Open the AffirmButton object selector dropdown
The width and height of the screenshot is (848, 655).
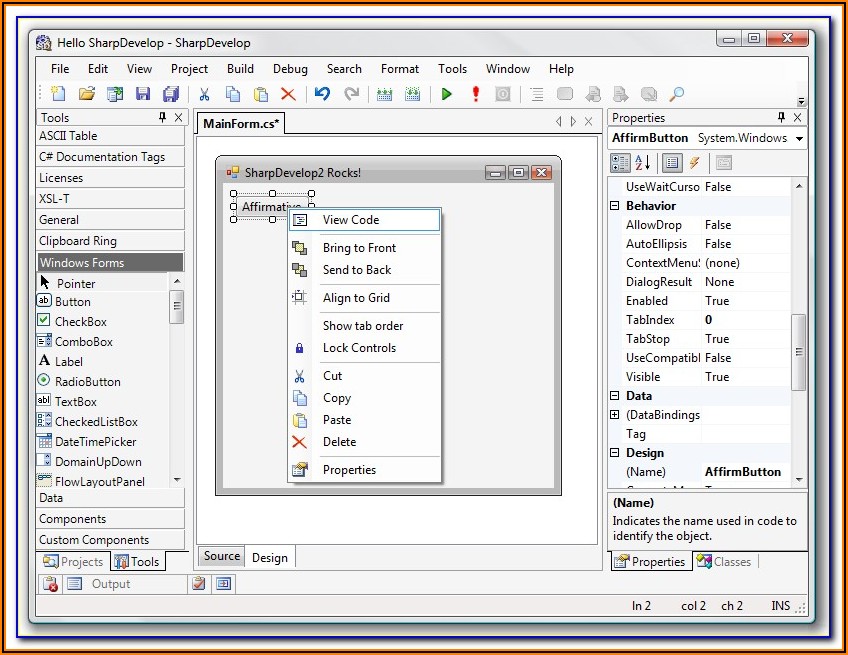pos(799,138)
